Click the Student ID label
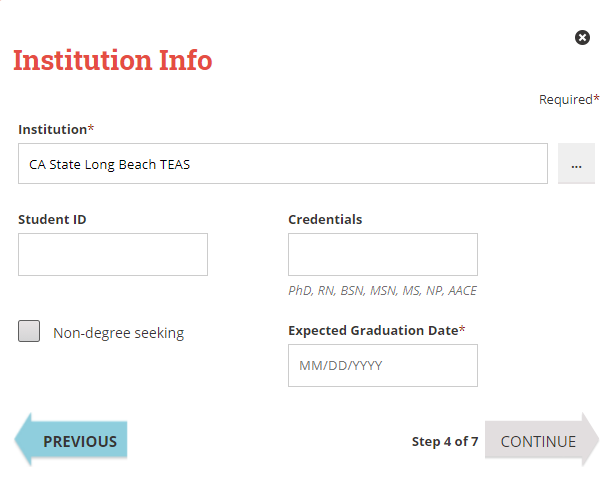 coord(52,219)
